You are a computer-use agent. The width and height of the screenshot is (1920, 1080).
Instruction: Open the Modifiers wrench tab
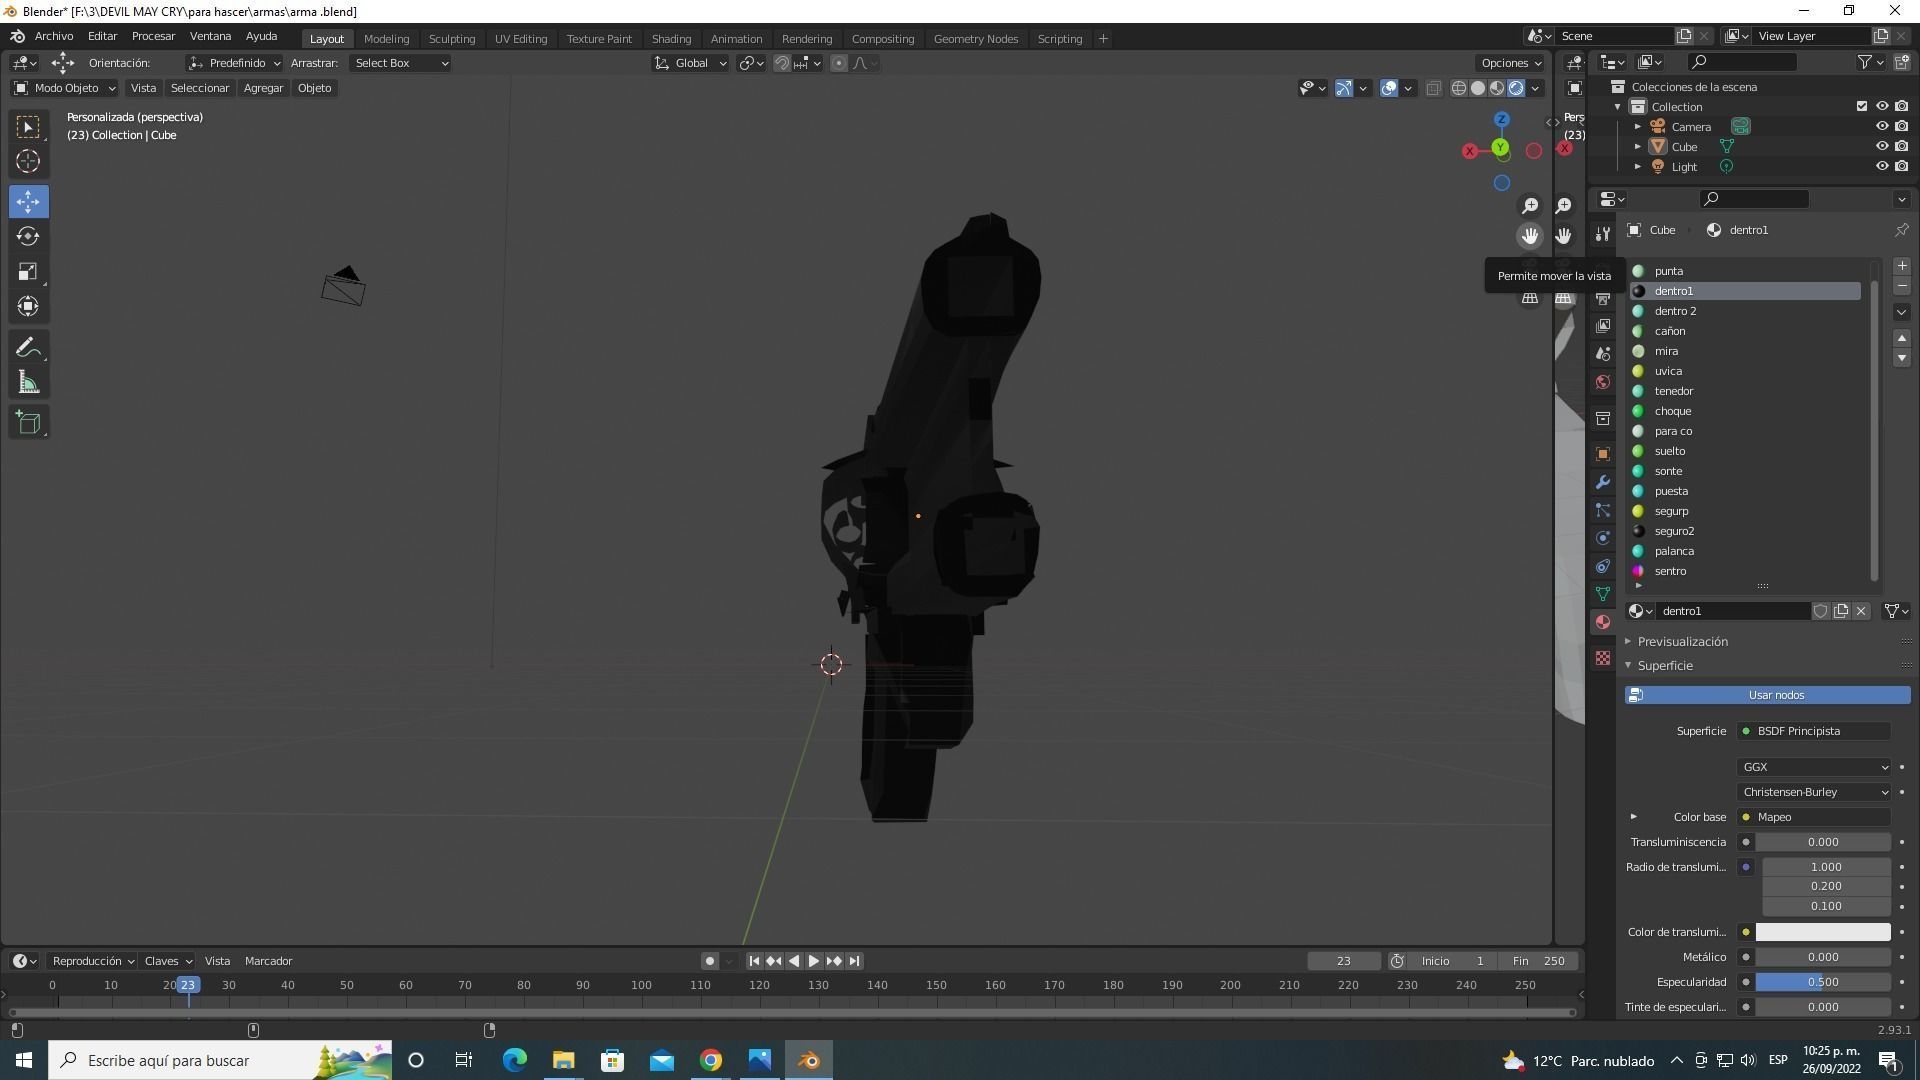click(1603, 482)
